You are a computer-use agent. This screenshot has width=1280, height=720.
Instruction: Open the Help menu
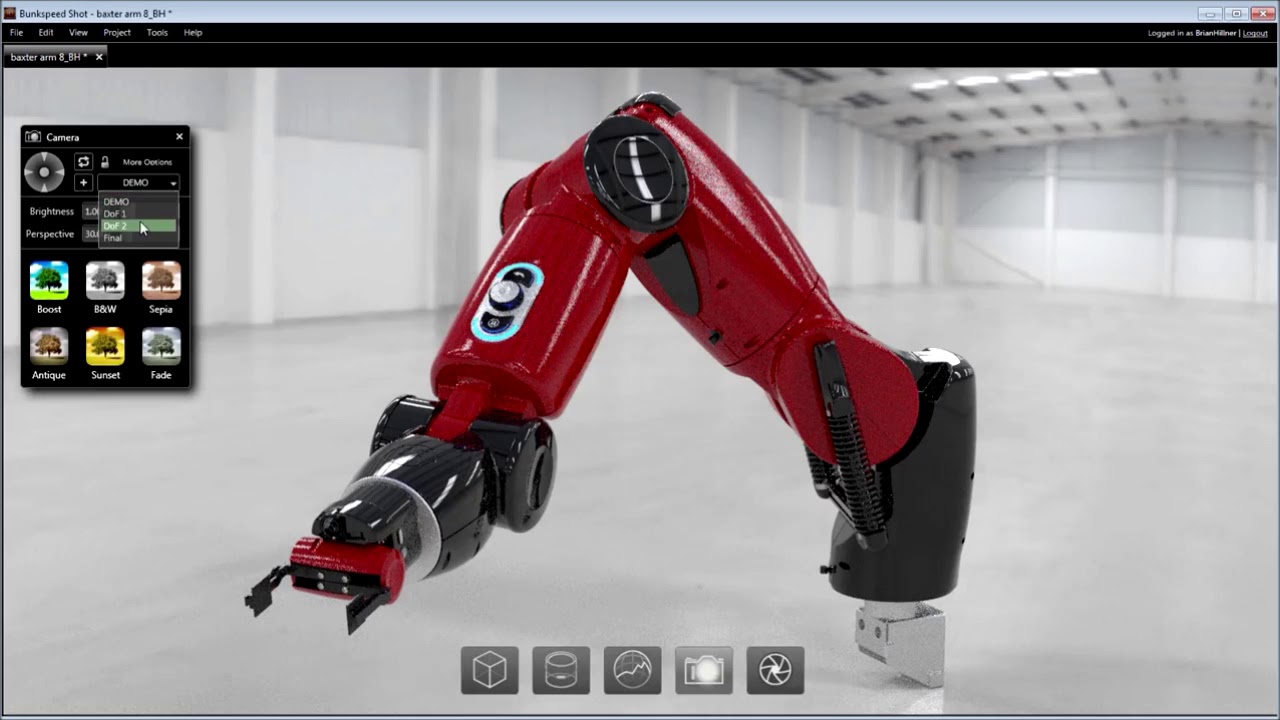tap(193, 33)
